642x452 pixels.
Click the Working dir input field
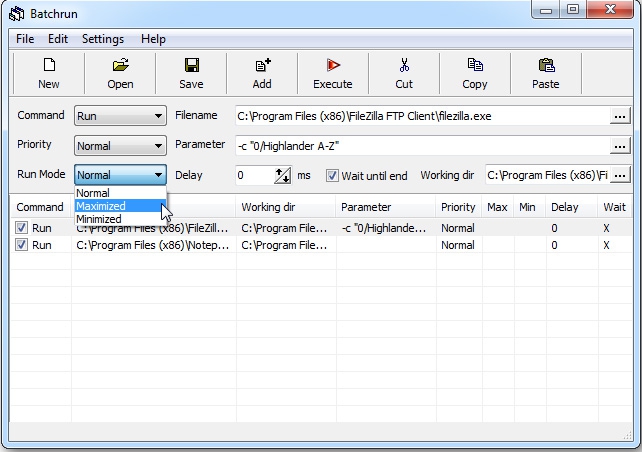click(547, 175)
